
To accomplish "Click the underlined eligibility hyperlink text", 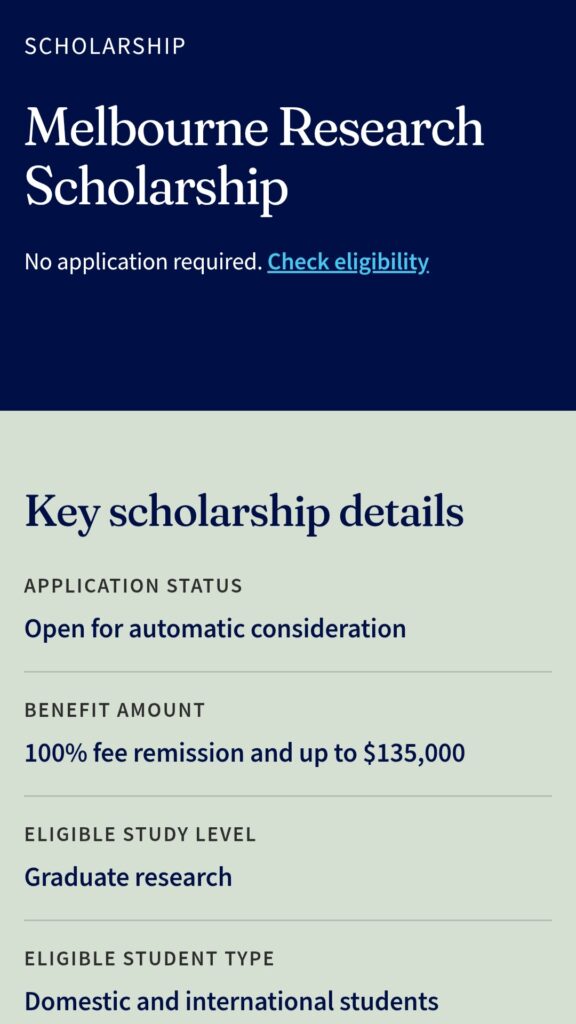I will (x=346, y=262).
